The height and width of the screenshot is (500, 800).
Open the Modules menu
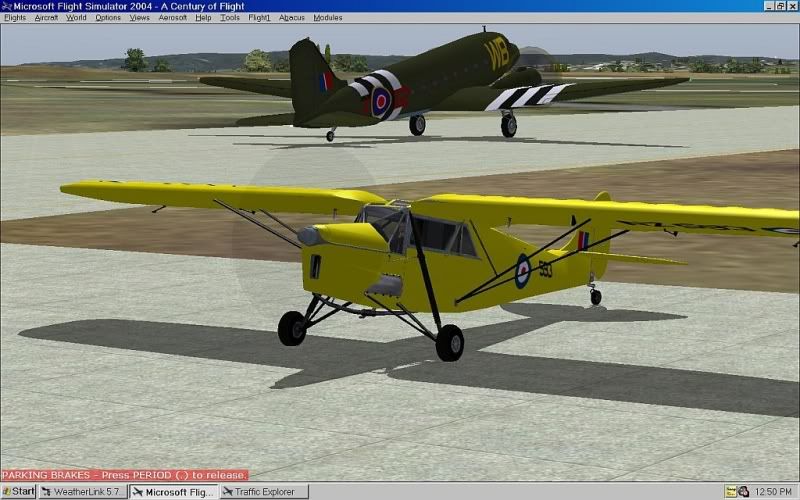click(x=327, y=18)
